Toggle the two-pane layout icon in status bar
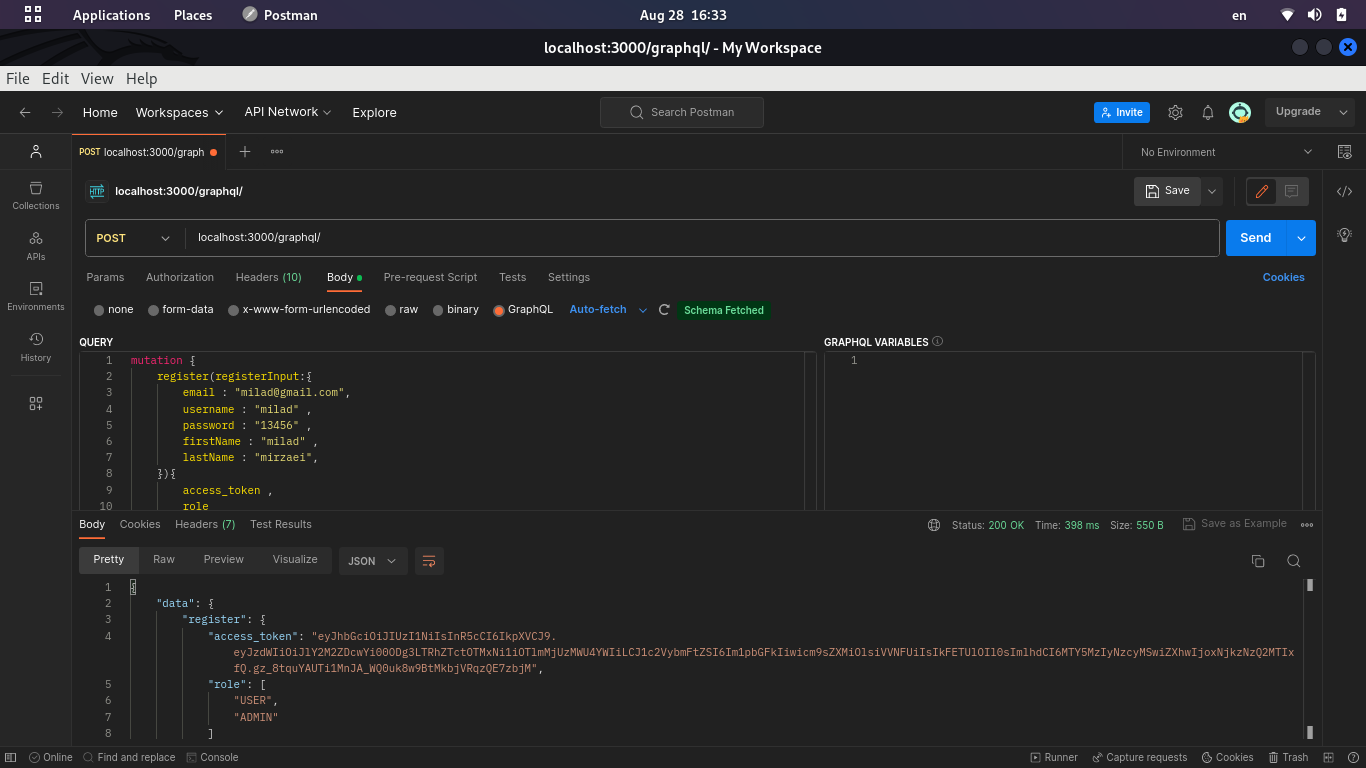Image resolution: width=1366 pixels, height=768 pixels. coord(1329,757)
